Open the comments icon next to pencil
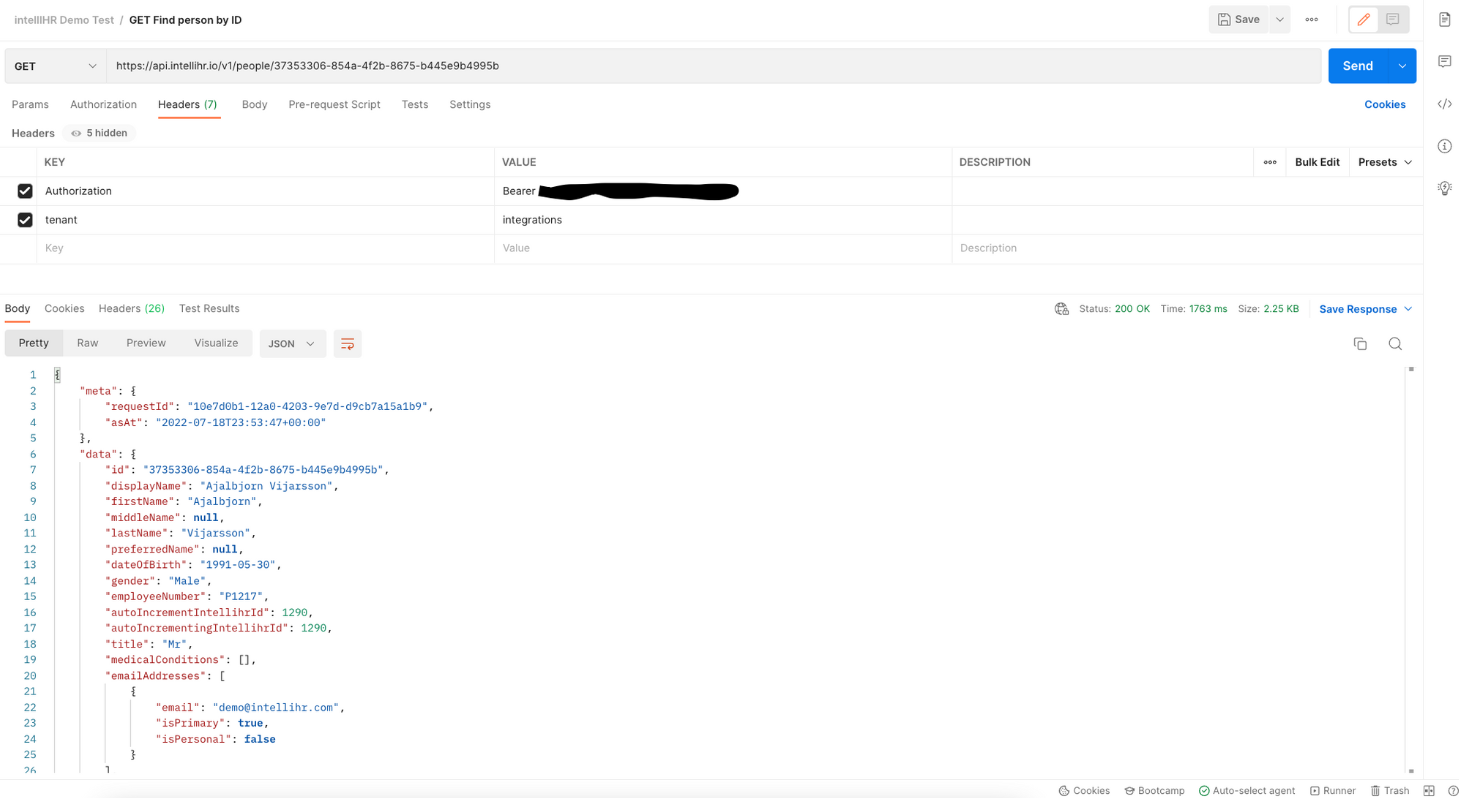Screen dimensions: 1459x798 coord(1393,19)
